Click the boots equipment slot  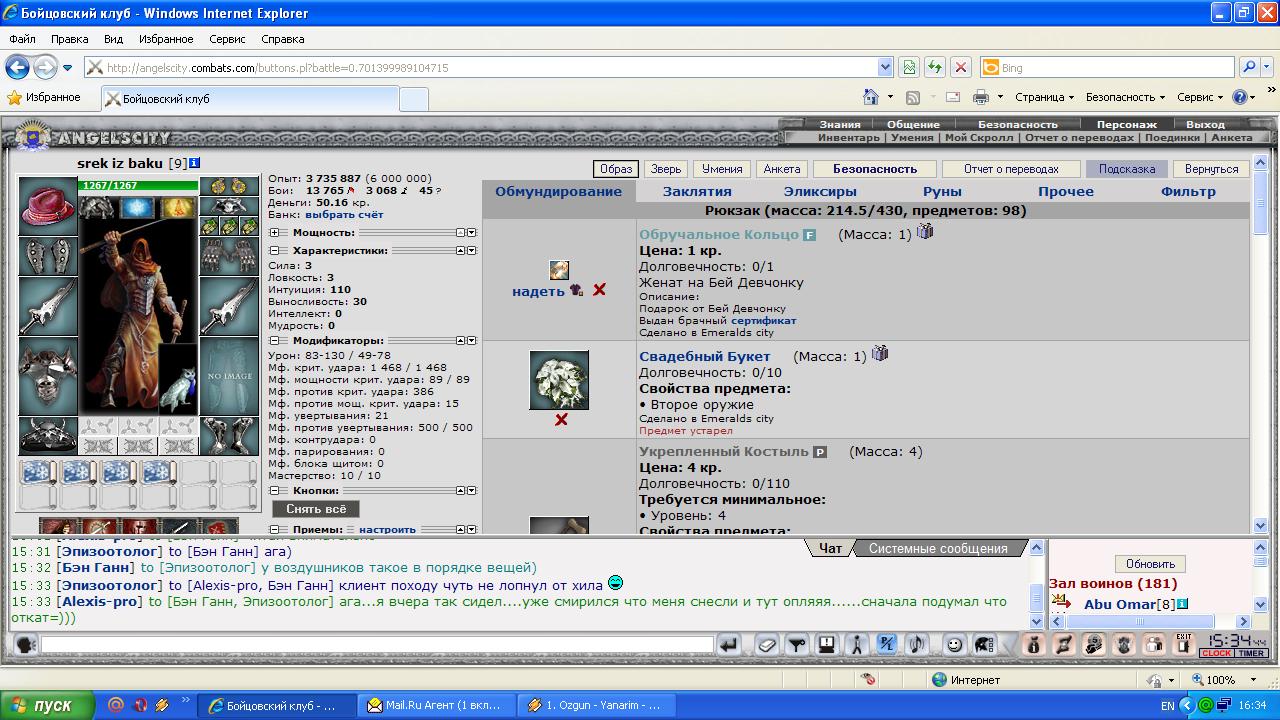pos(229,436)
